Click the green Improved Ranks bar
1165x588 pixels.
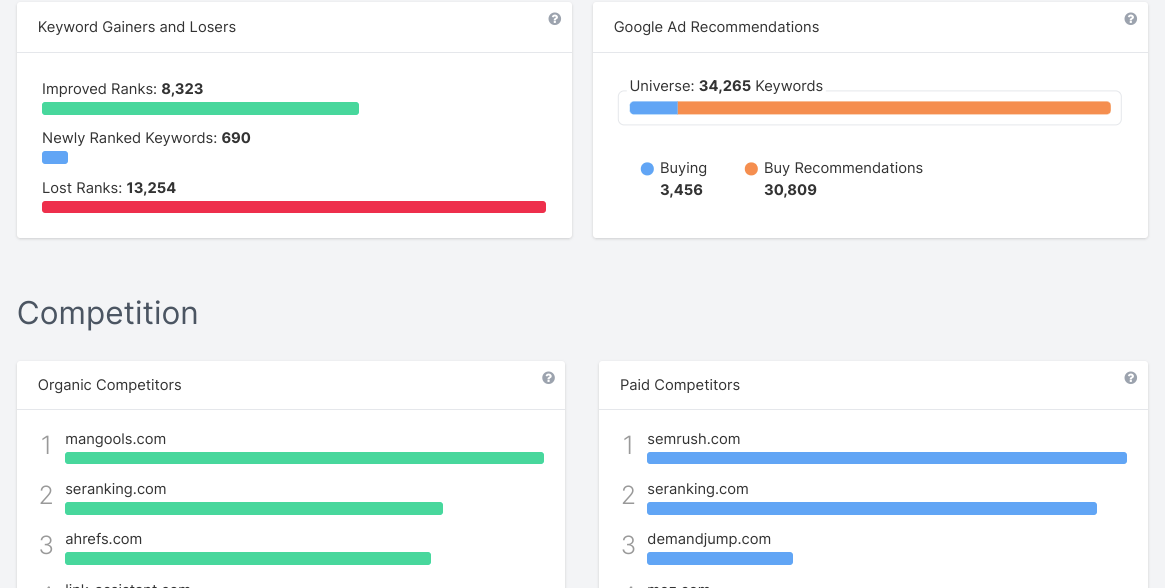click(201, 109)
